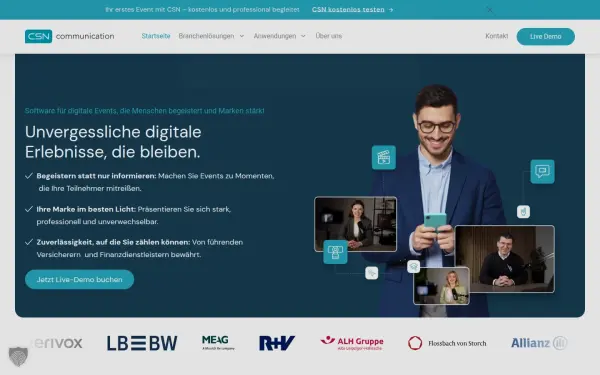
Task: Click the CSN communication logo
Action: pyautogui.click(x=70, y=36)
